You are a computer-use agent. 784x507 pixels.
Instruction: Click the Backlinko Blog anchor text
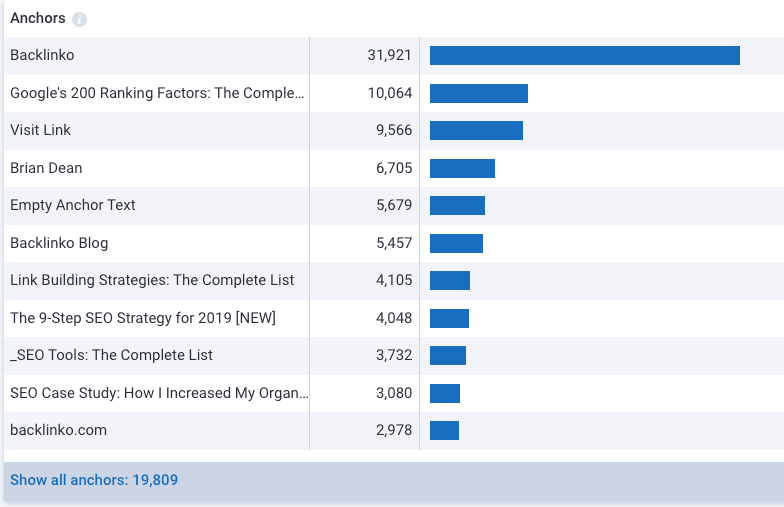[59, 243]
